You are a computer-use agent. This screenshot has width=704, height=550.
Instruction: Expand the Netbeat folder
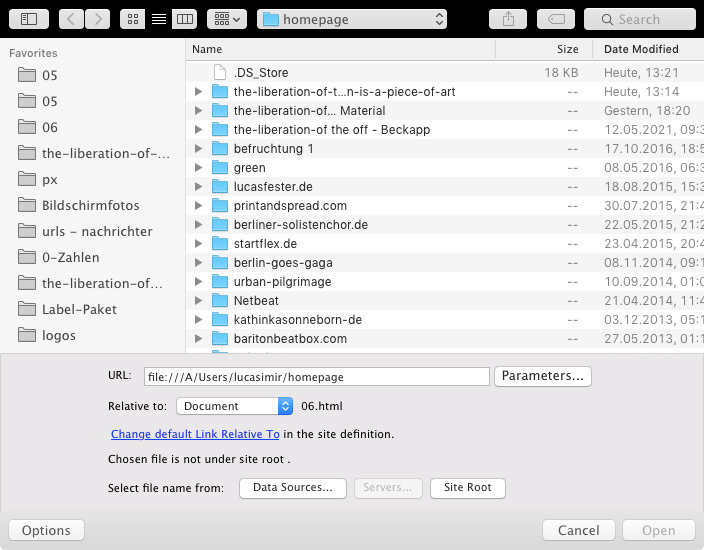[198, 301]
